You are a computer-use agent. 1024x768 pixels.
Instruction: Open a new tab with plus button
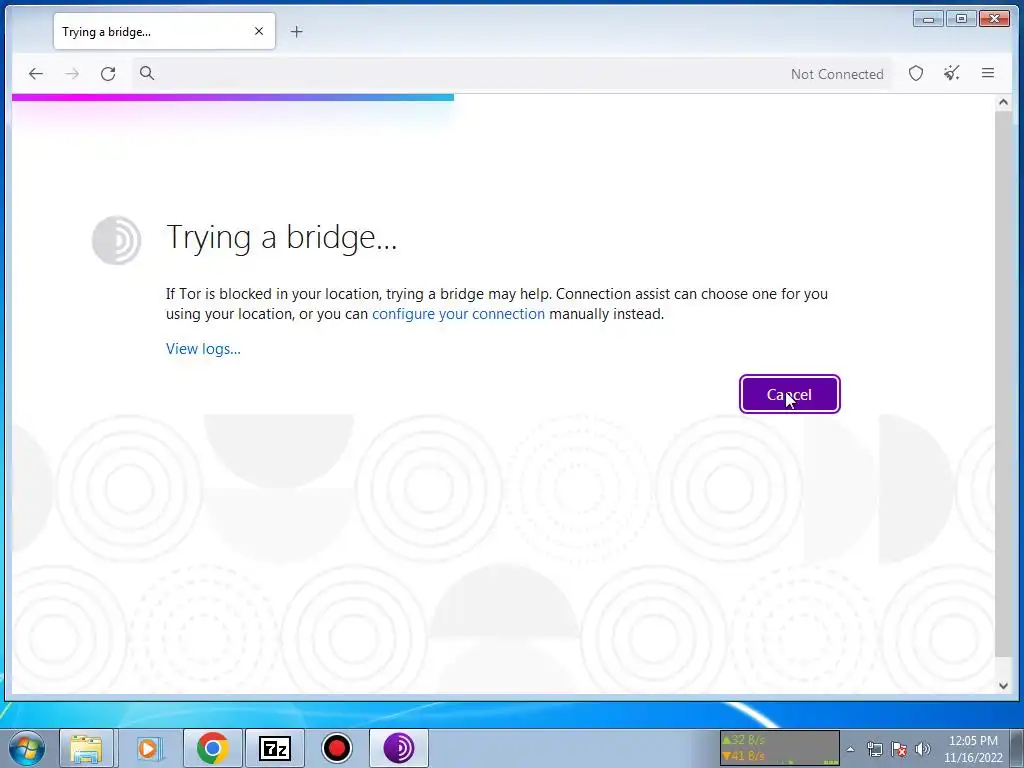[296, 31]
